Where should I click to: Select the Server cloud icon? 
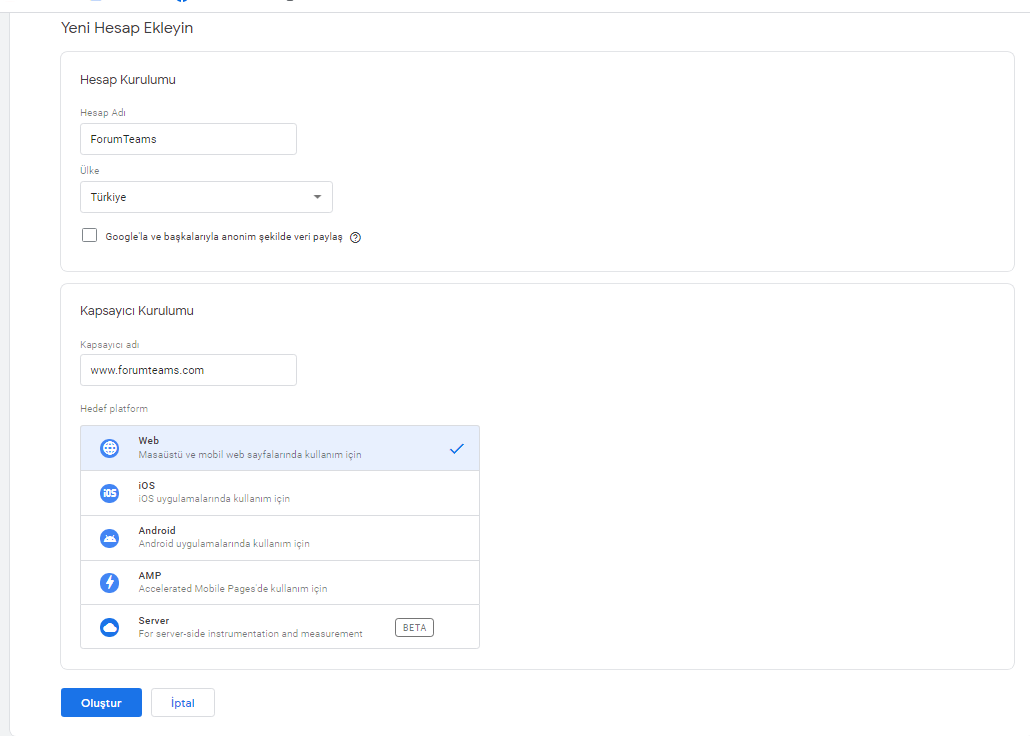tap(109, 627)
